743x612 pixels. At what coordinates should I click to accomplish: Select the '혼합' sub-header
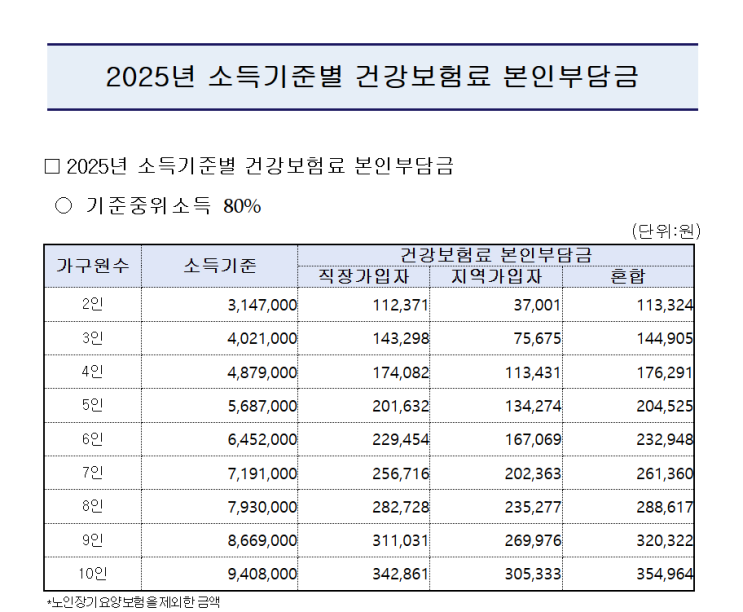click(628, 277)
